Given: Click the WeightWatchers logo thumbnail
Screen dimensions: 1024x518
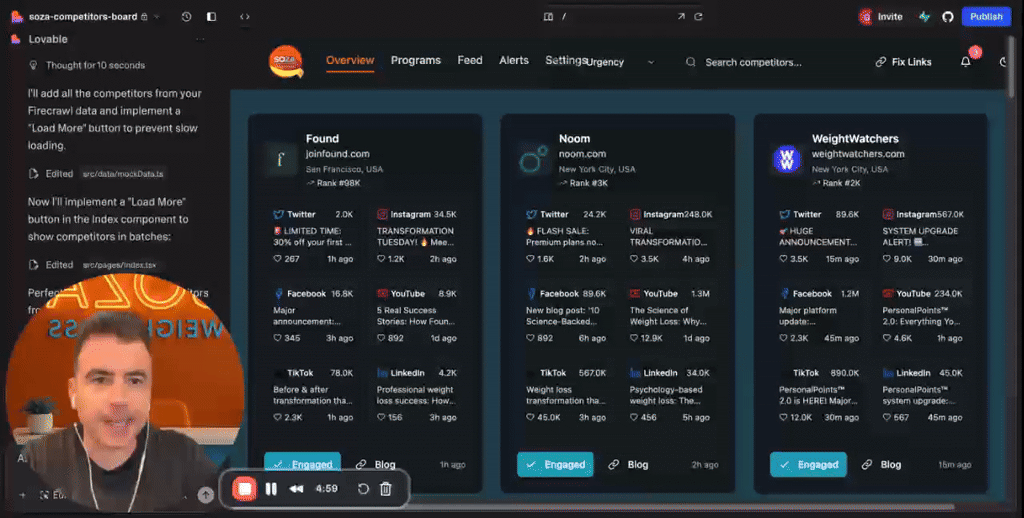Looking at the screenshot, I should [786, 159].
